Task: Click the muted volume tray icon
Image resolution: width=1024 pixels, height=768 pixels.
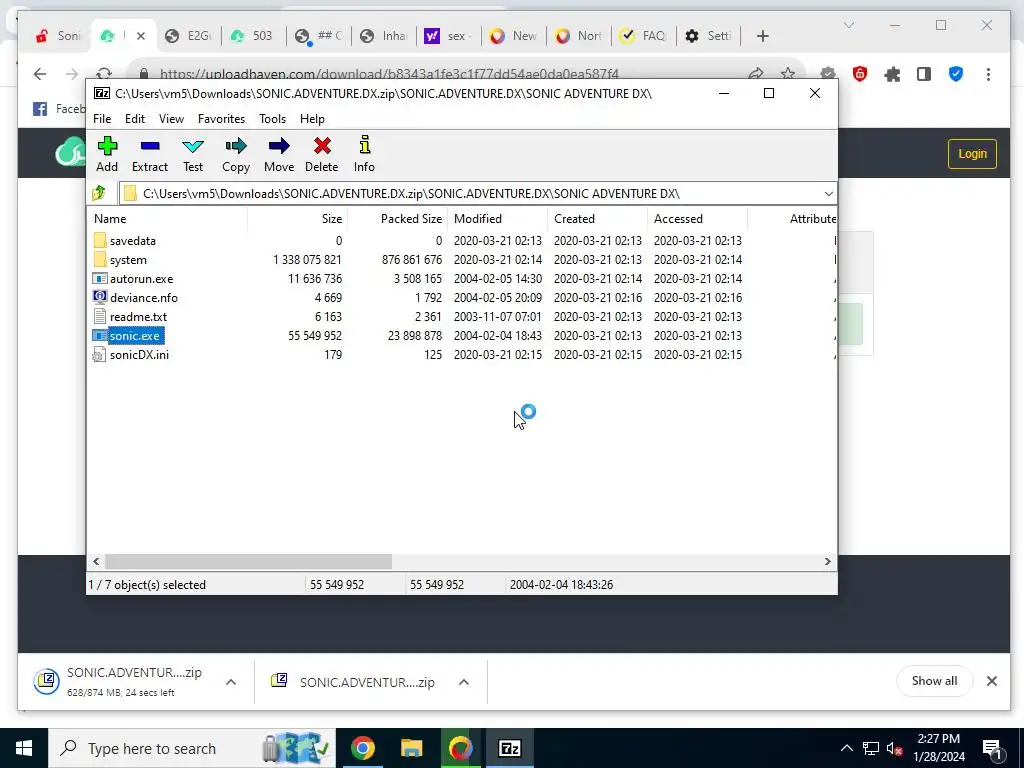Action: 894,748
